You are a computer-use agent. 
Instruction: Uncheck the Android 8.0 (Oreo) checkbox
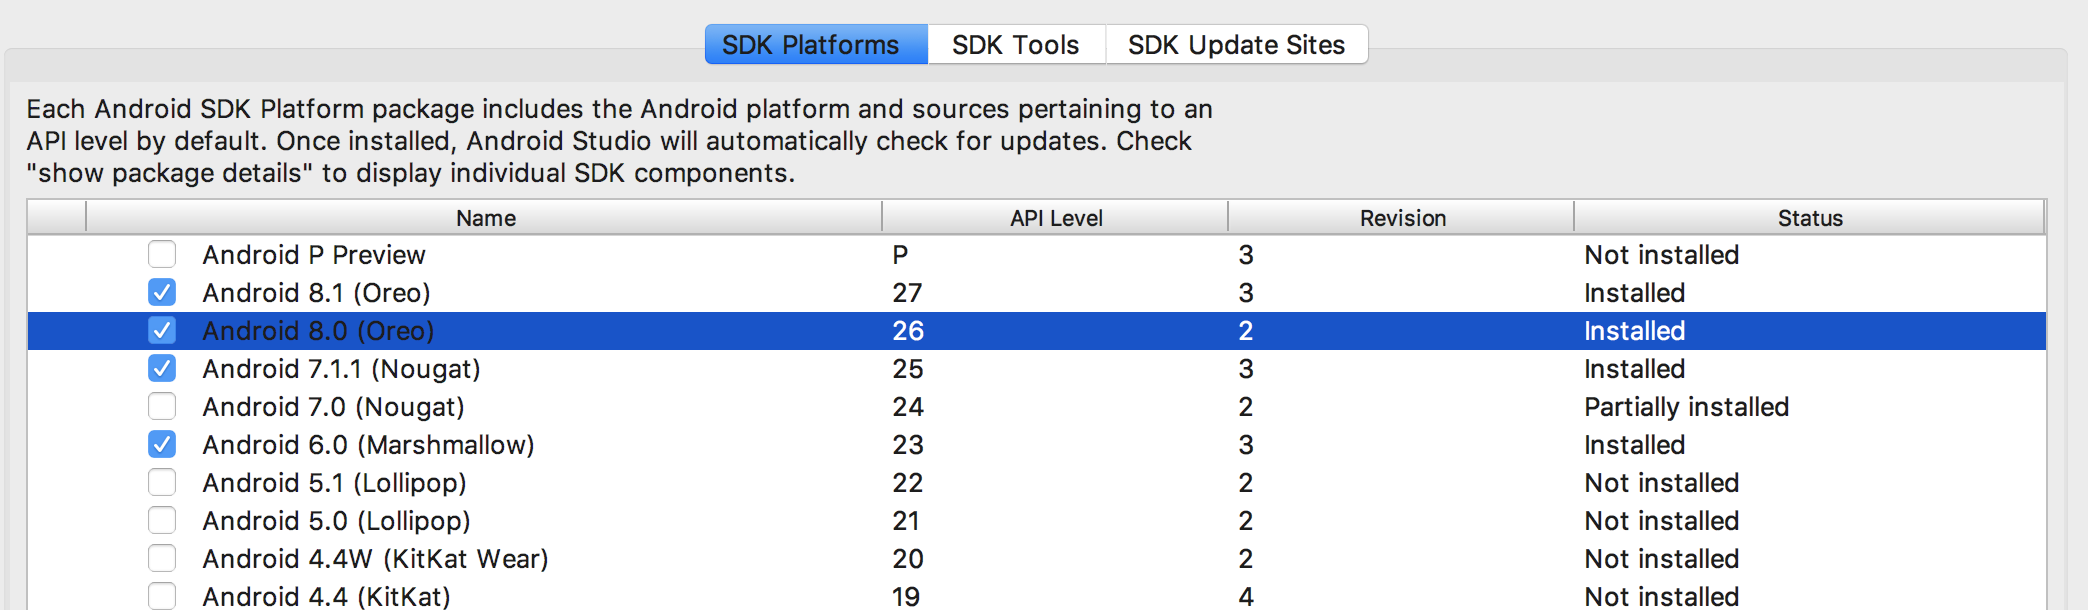pos(162,330)
